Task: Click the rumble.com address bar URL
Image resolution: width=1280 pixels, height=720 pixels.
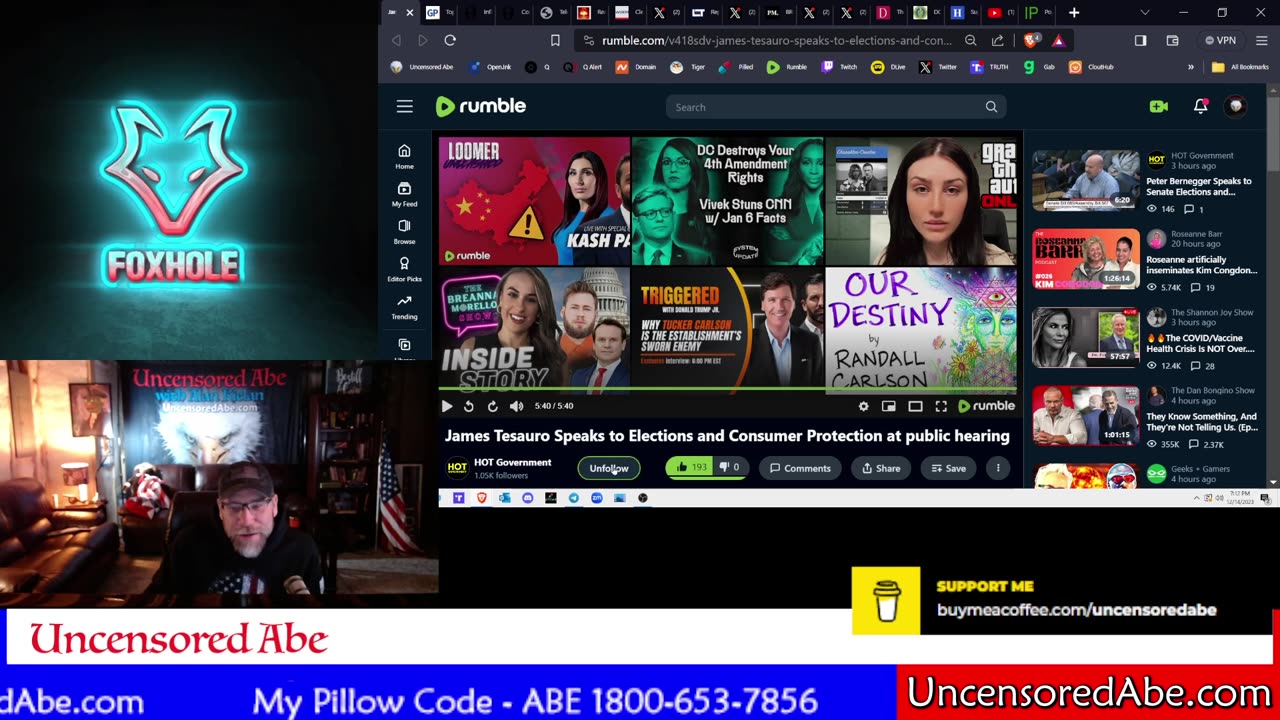Action: point(776,40)
